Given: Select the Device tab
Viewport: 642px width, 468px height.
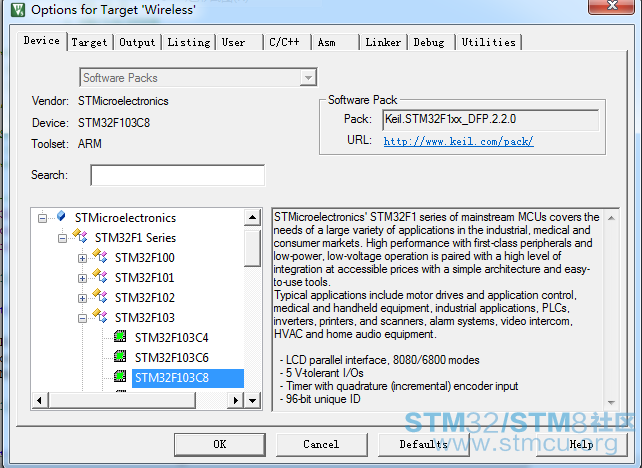Looking at the screenshot, I should [x=42, y=41].
